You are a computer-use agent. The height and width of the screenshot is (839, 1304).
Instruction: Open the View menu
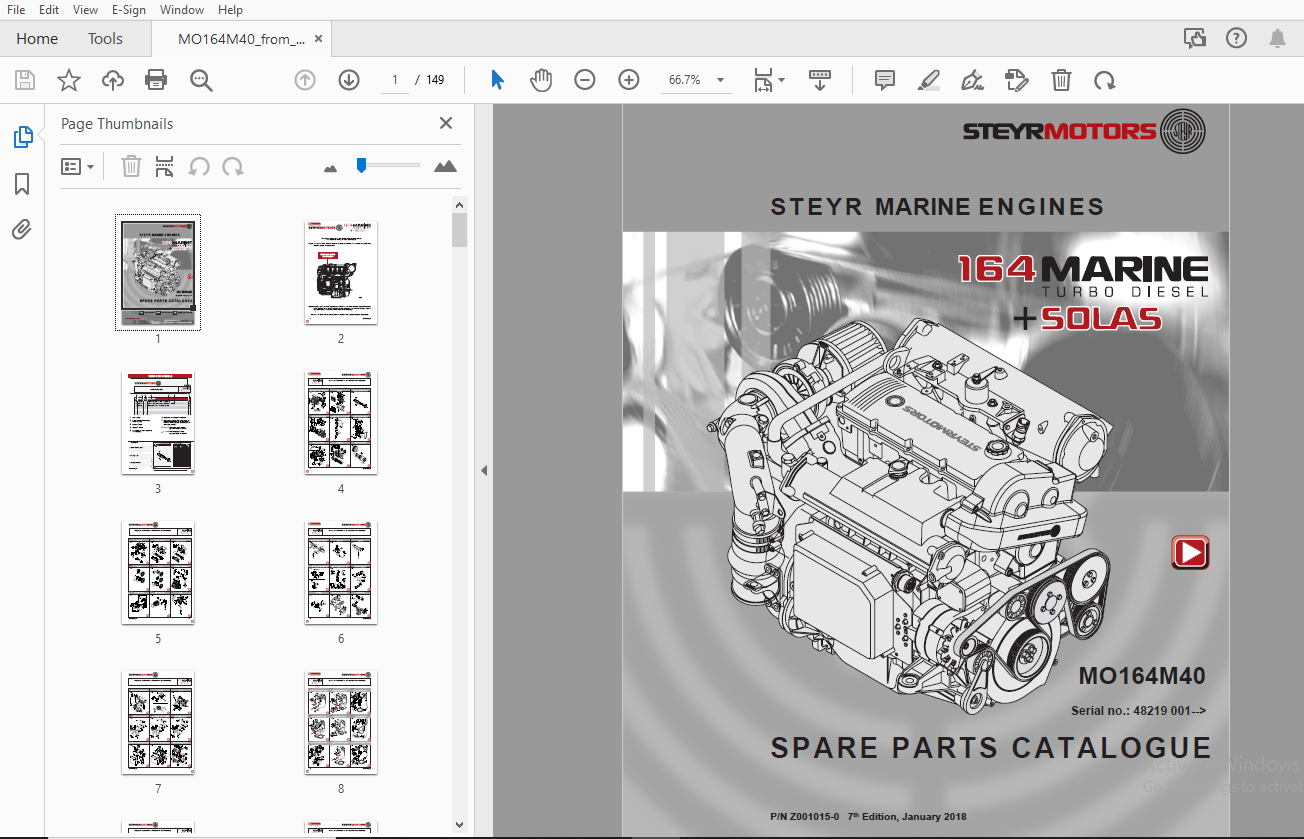point(85,9)
